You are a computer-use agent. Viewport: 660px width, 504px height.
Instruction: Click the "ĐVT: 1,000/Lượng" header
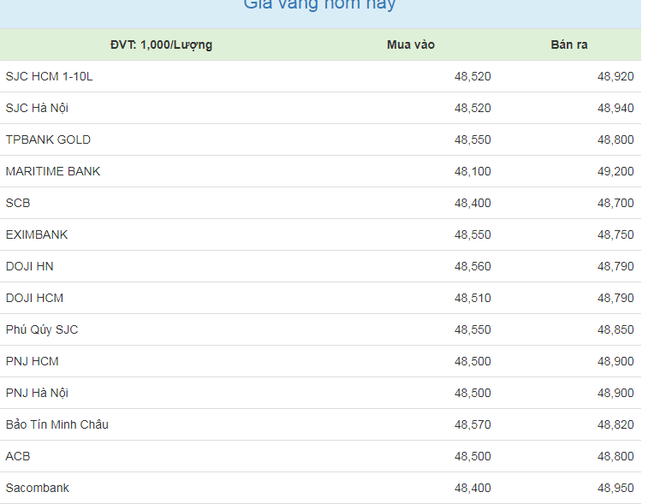click(x=161, y=45)
